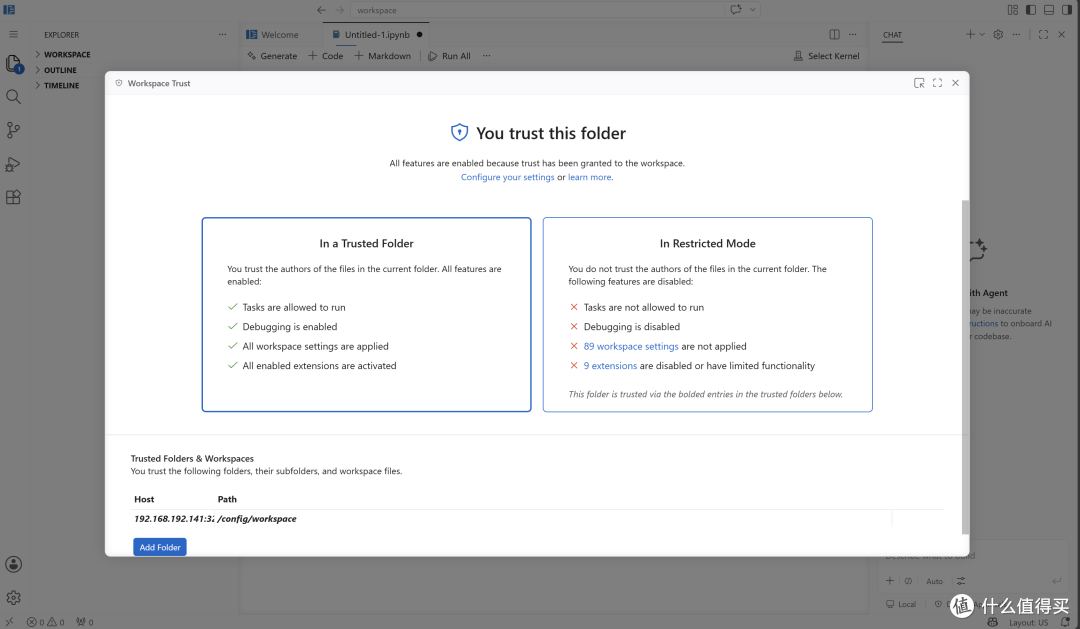The width and height of the screenshot is (1080, 629).
Task: Click the workspace command center search field
Action: coord(537,10)
